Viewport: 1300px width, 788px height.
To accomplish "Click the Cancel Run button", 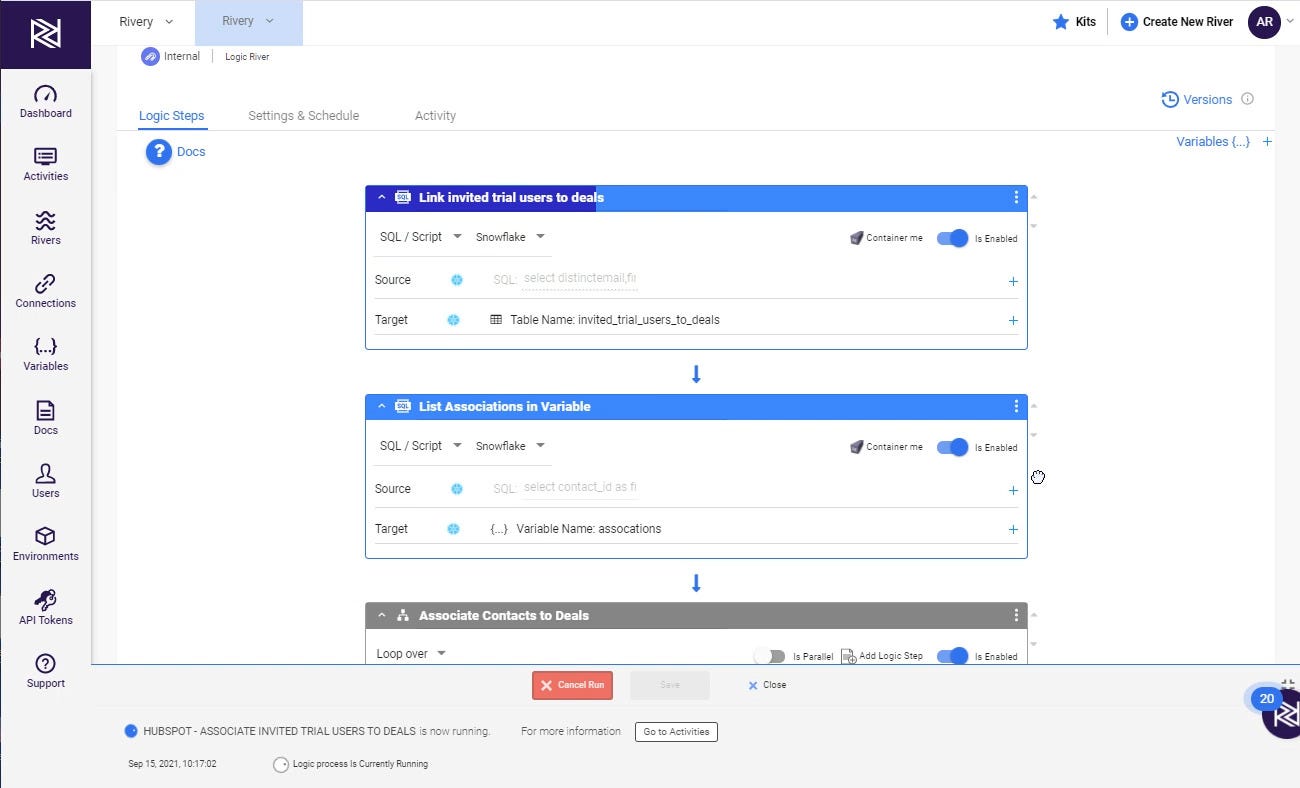I will click(572, 685).
